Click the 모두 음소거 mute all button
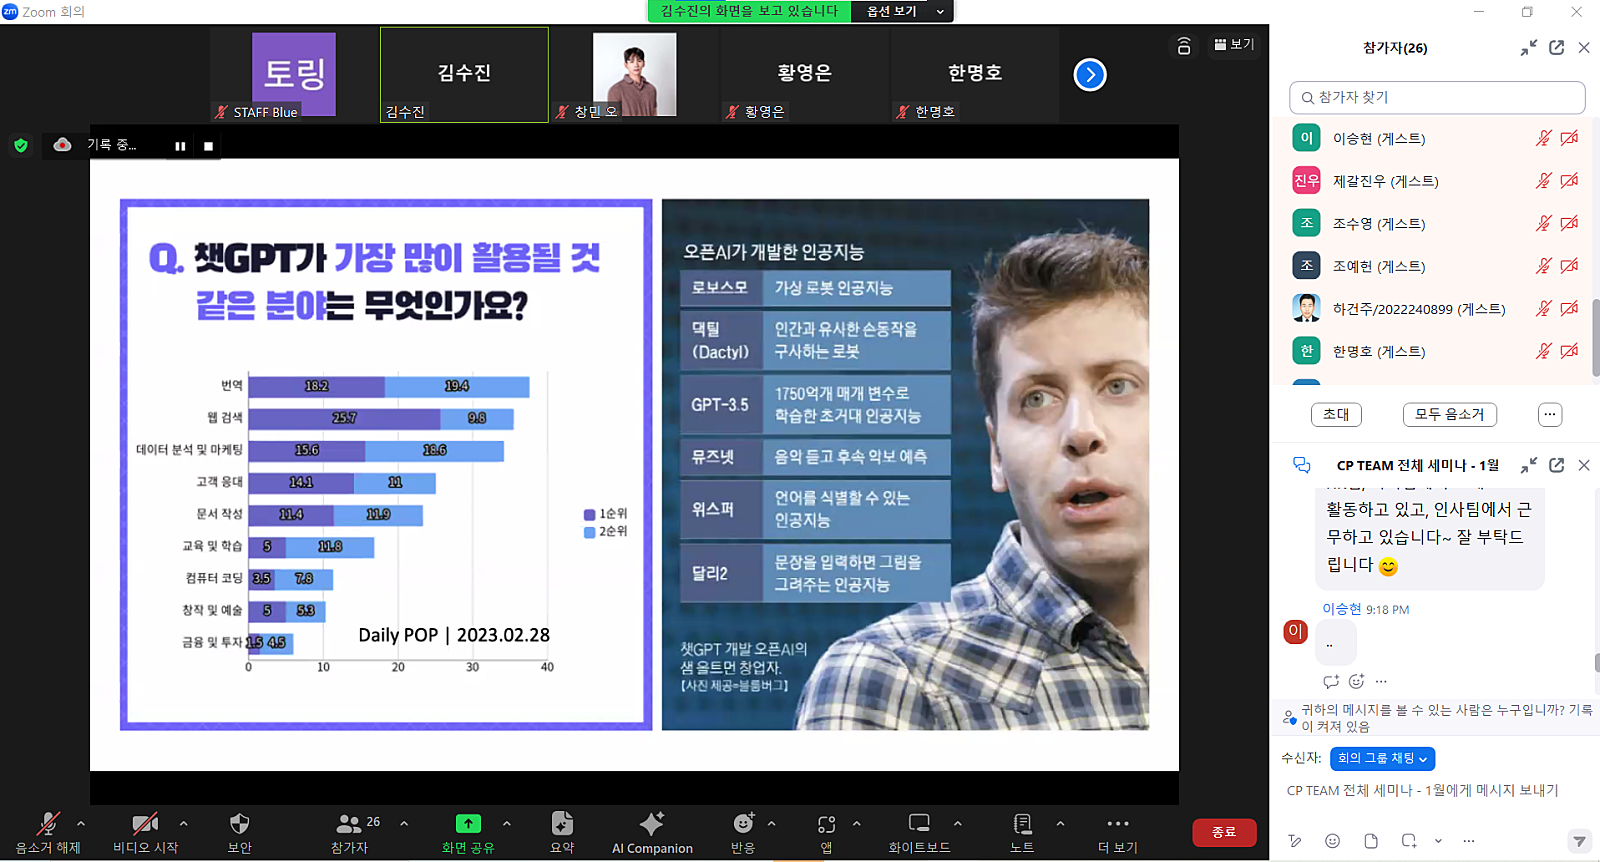 pos(1449,414)
